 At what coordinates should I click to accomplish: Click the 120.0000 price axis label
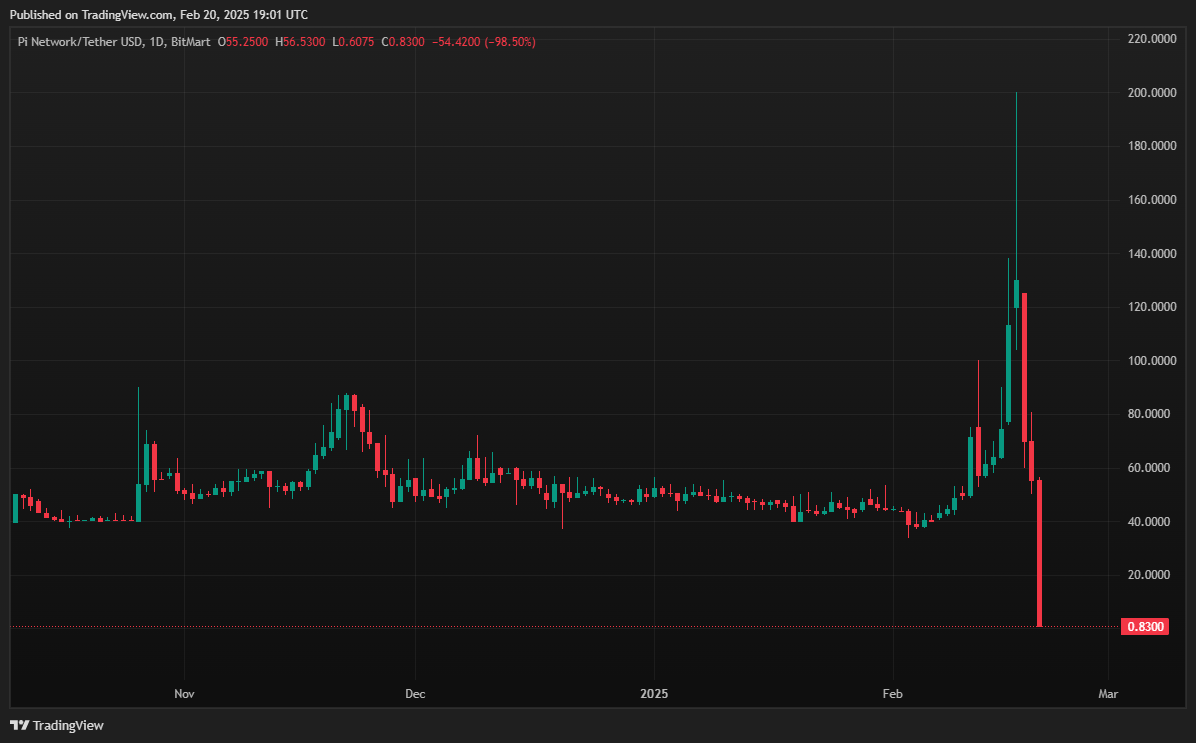tap(1152, 307)
